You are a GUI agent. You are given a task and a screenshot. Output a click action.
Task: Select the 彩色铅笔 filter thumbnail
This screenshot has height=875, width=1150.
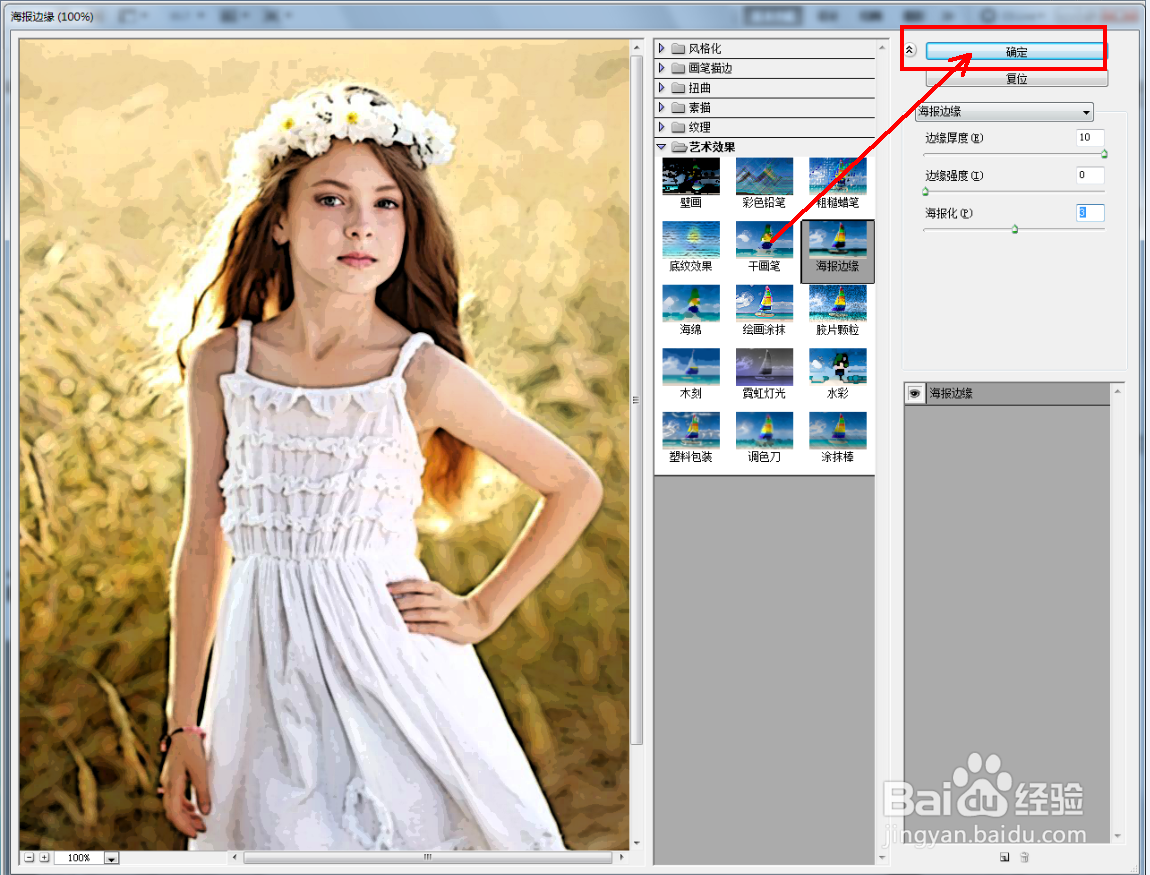pos(764,177)
